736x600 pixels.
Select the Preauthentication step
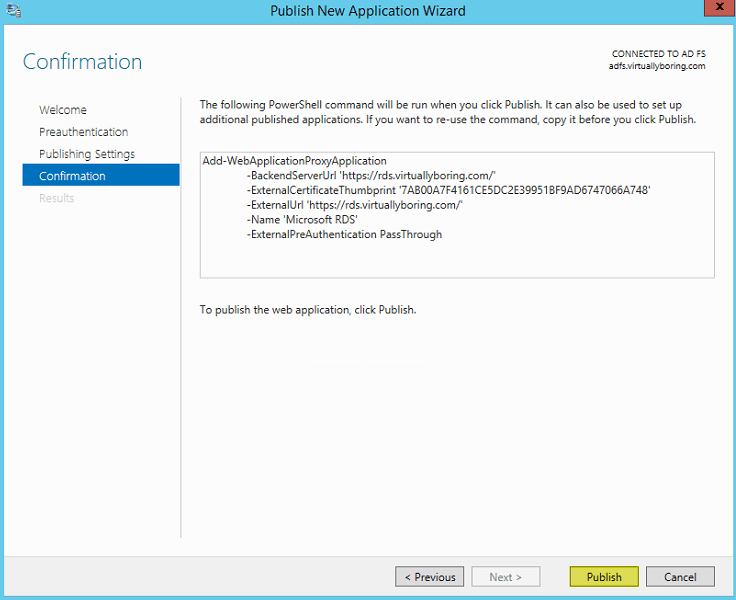(x=84, y=132)
